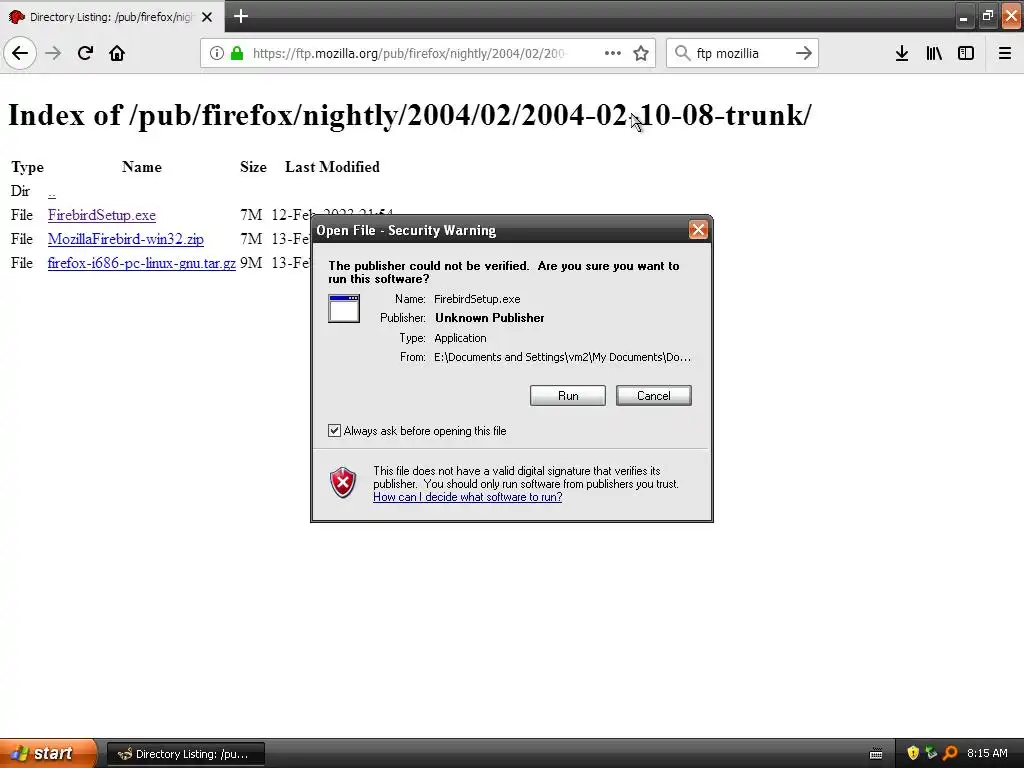Click the 'Type' column header
This screenshot has width=1024, height=768.
tap(27, 167)
